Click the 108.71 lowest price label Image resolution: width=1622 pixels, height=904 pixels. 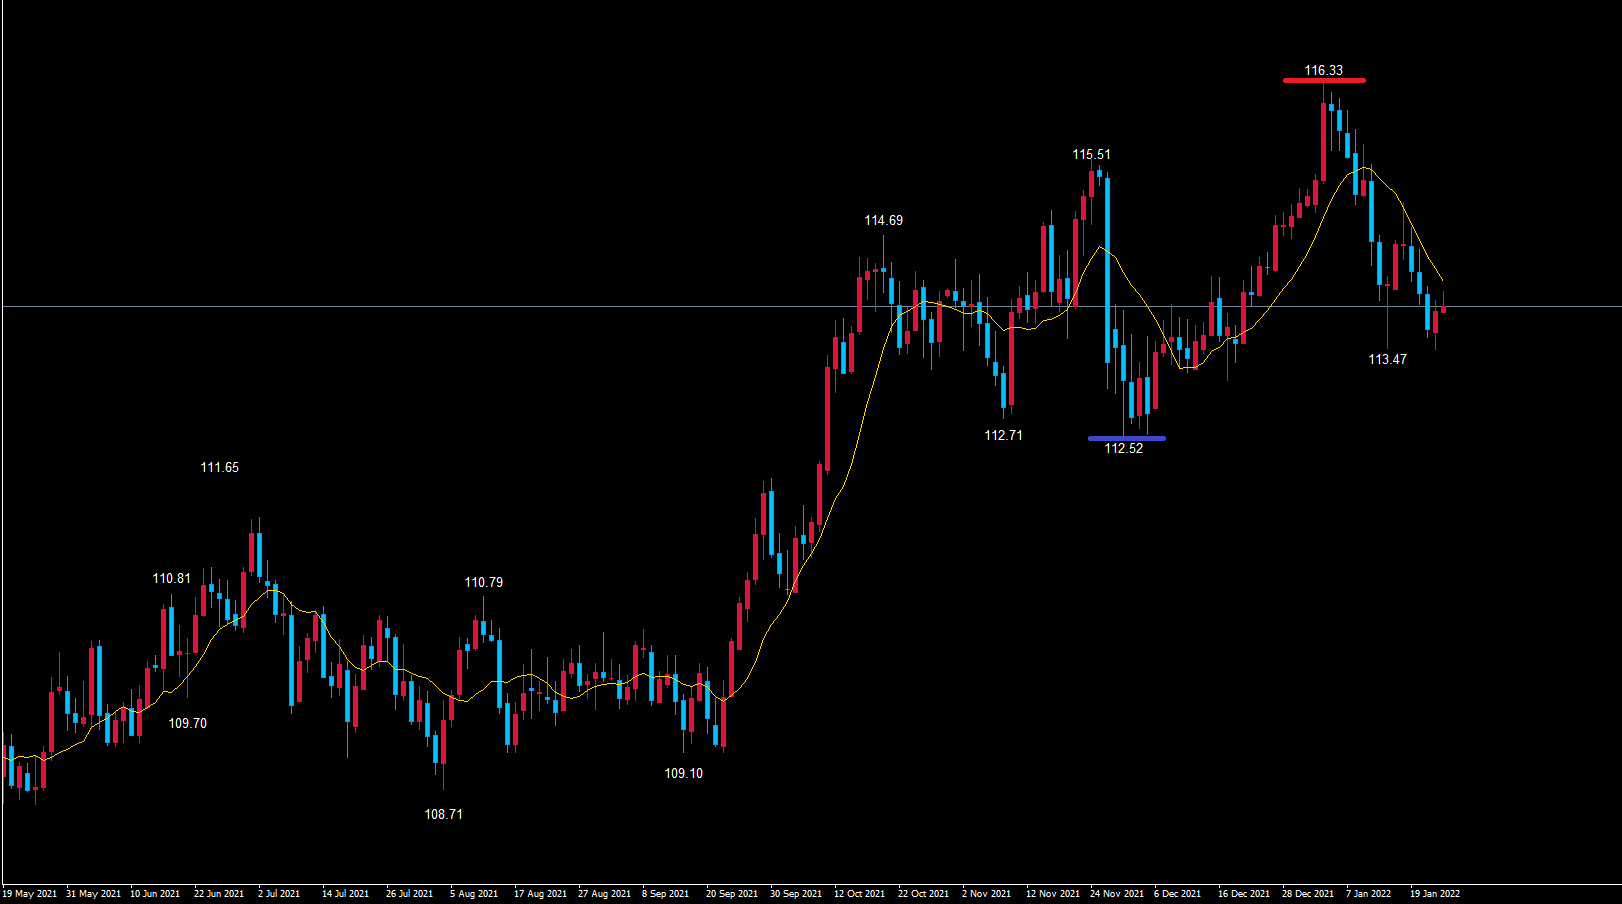pyautogui.click(x=443, y=814)
